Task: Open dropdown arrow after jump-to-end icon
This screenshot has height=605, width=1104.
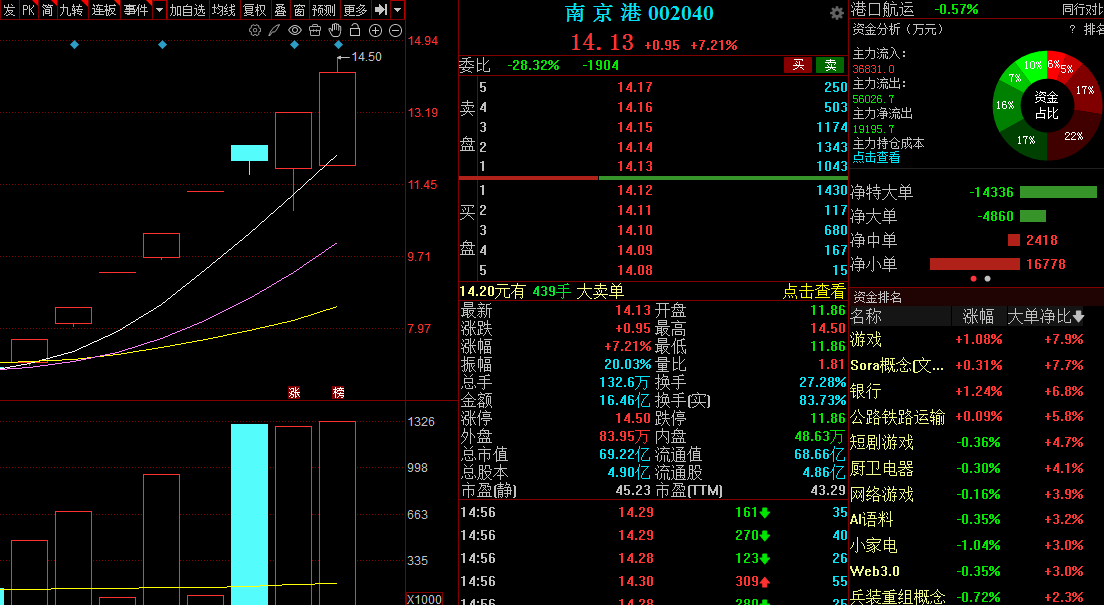Action: click(398, 10)
